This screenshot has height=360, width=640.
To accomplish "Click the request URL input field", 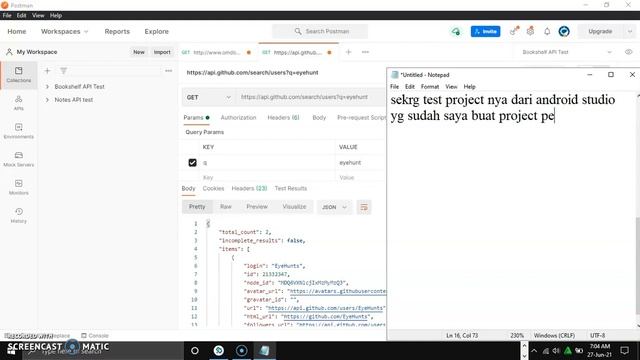I will pos(310,98).
